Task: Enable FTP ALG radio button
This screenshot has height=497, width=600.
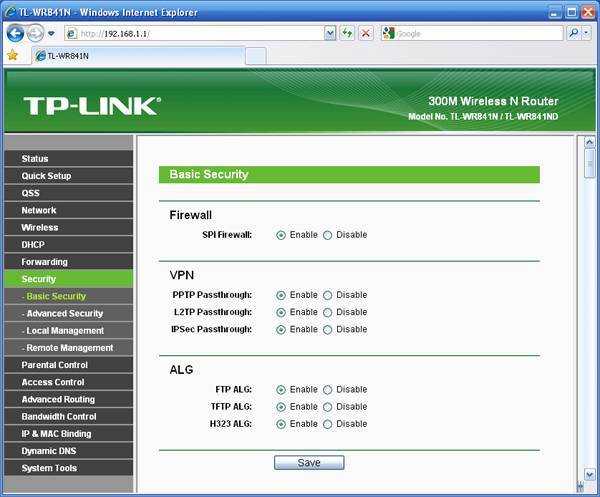Action: click(x=281, y=390)
